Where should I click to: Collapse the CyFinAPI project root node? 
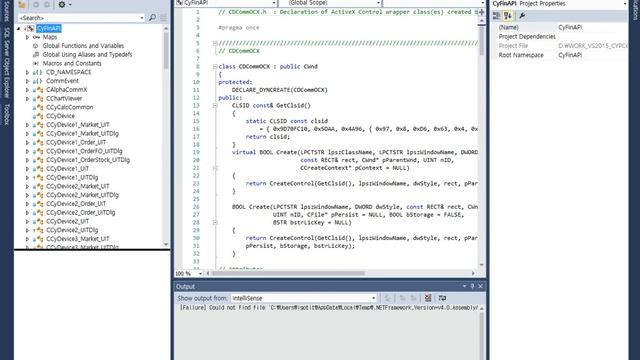pyautogui.click(x=18, y=28)
